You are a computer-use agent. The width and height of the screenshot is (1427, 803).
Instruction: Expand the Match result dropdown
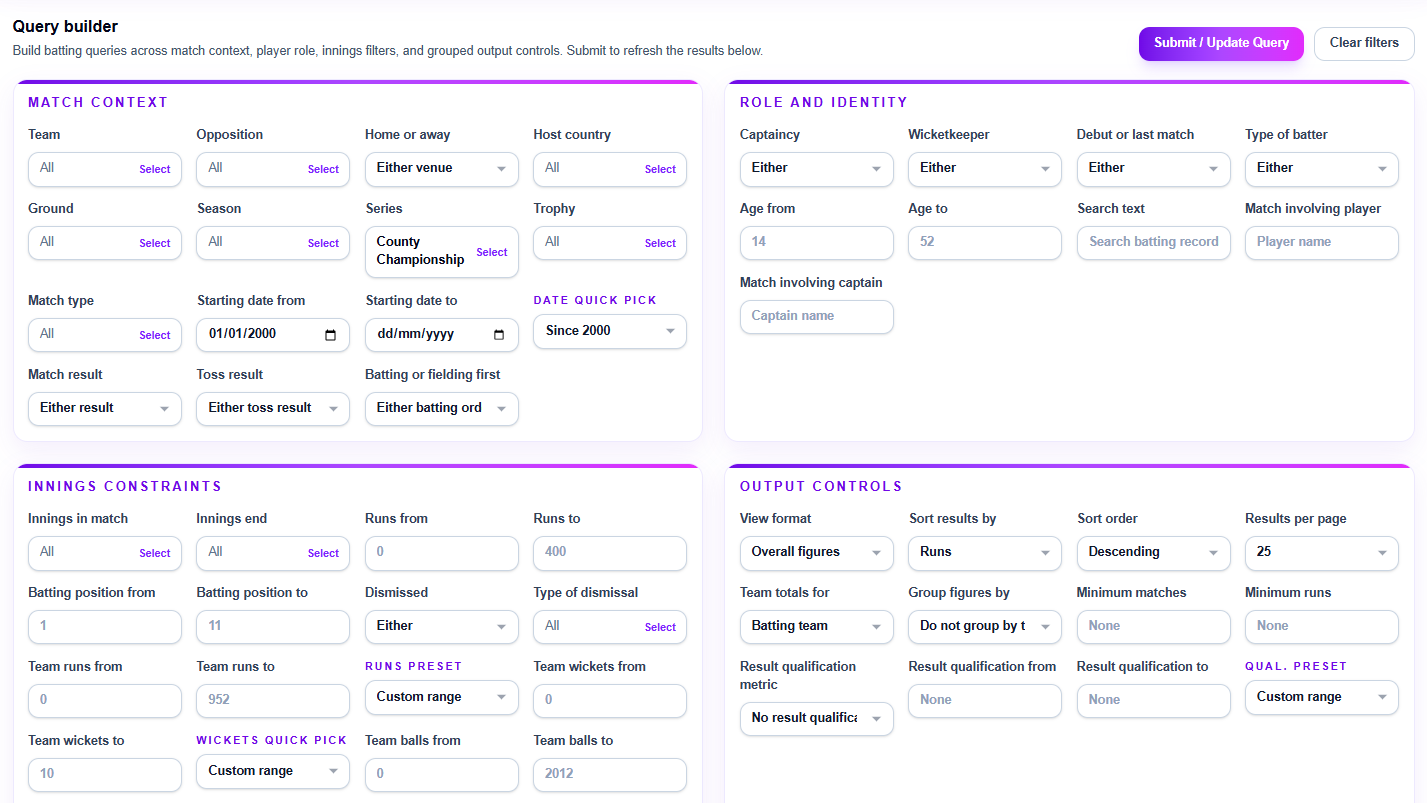(105, 409)
